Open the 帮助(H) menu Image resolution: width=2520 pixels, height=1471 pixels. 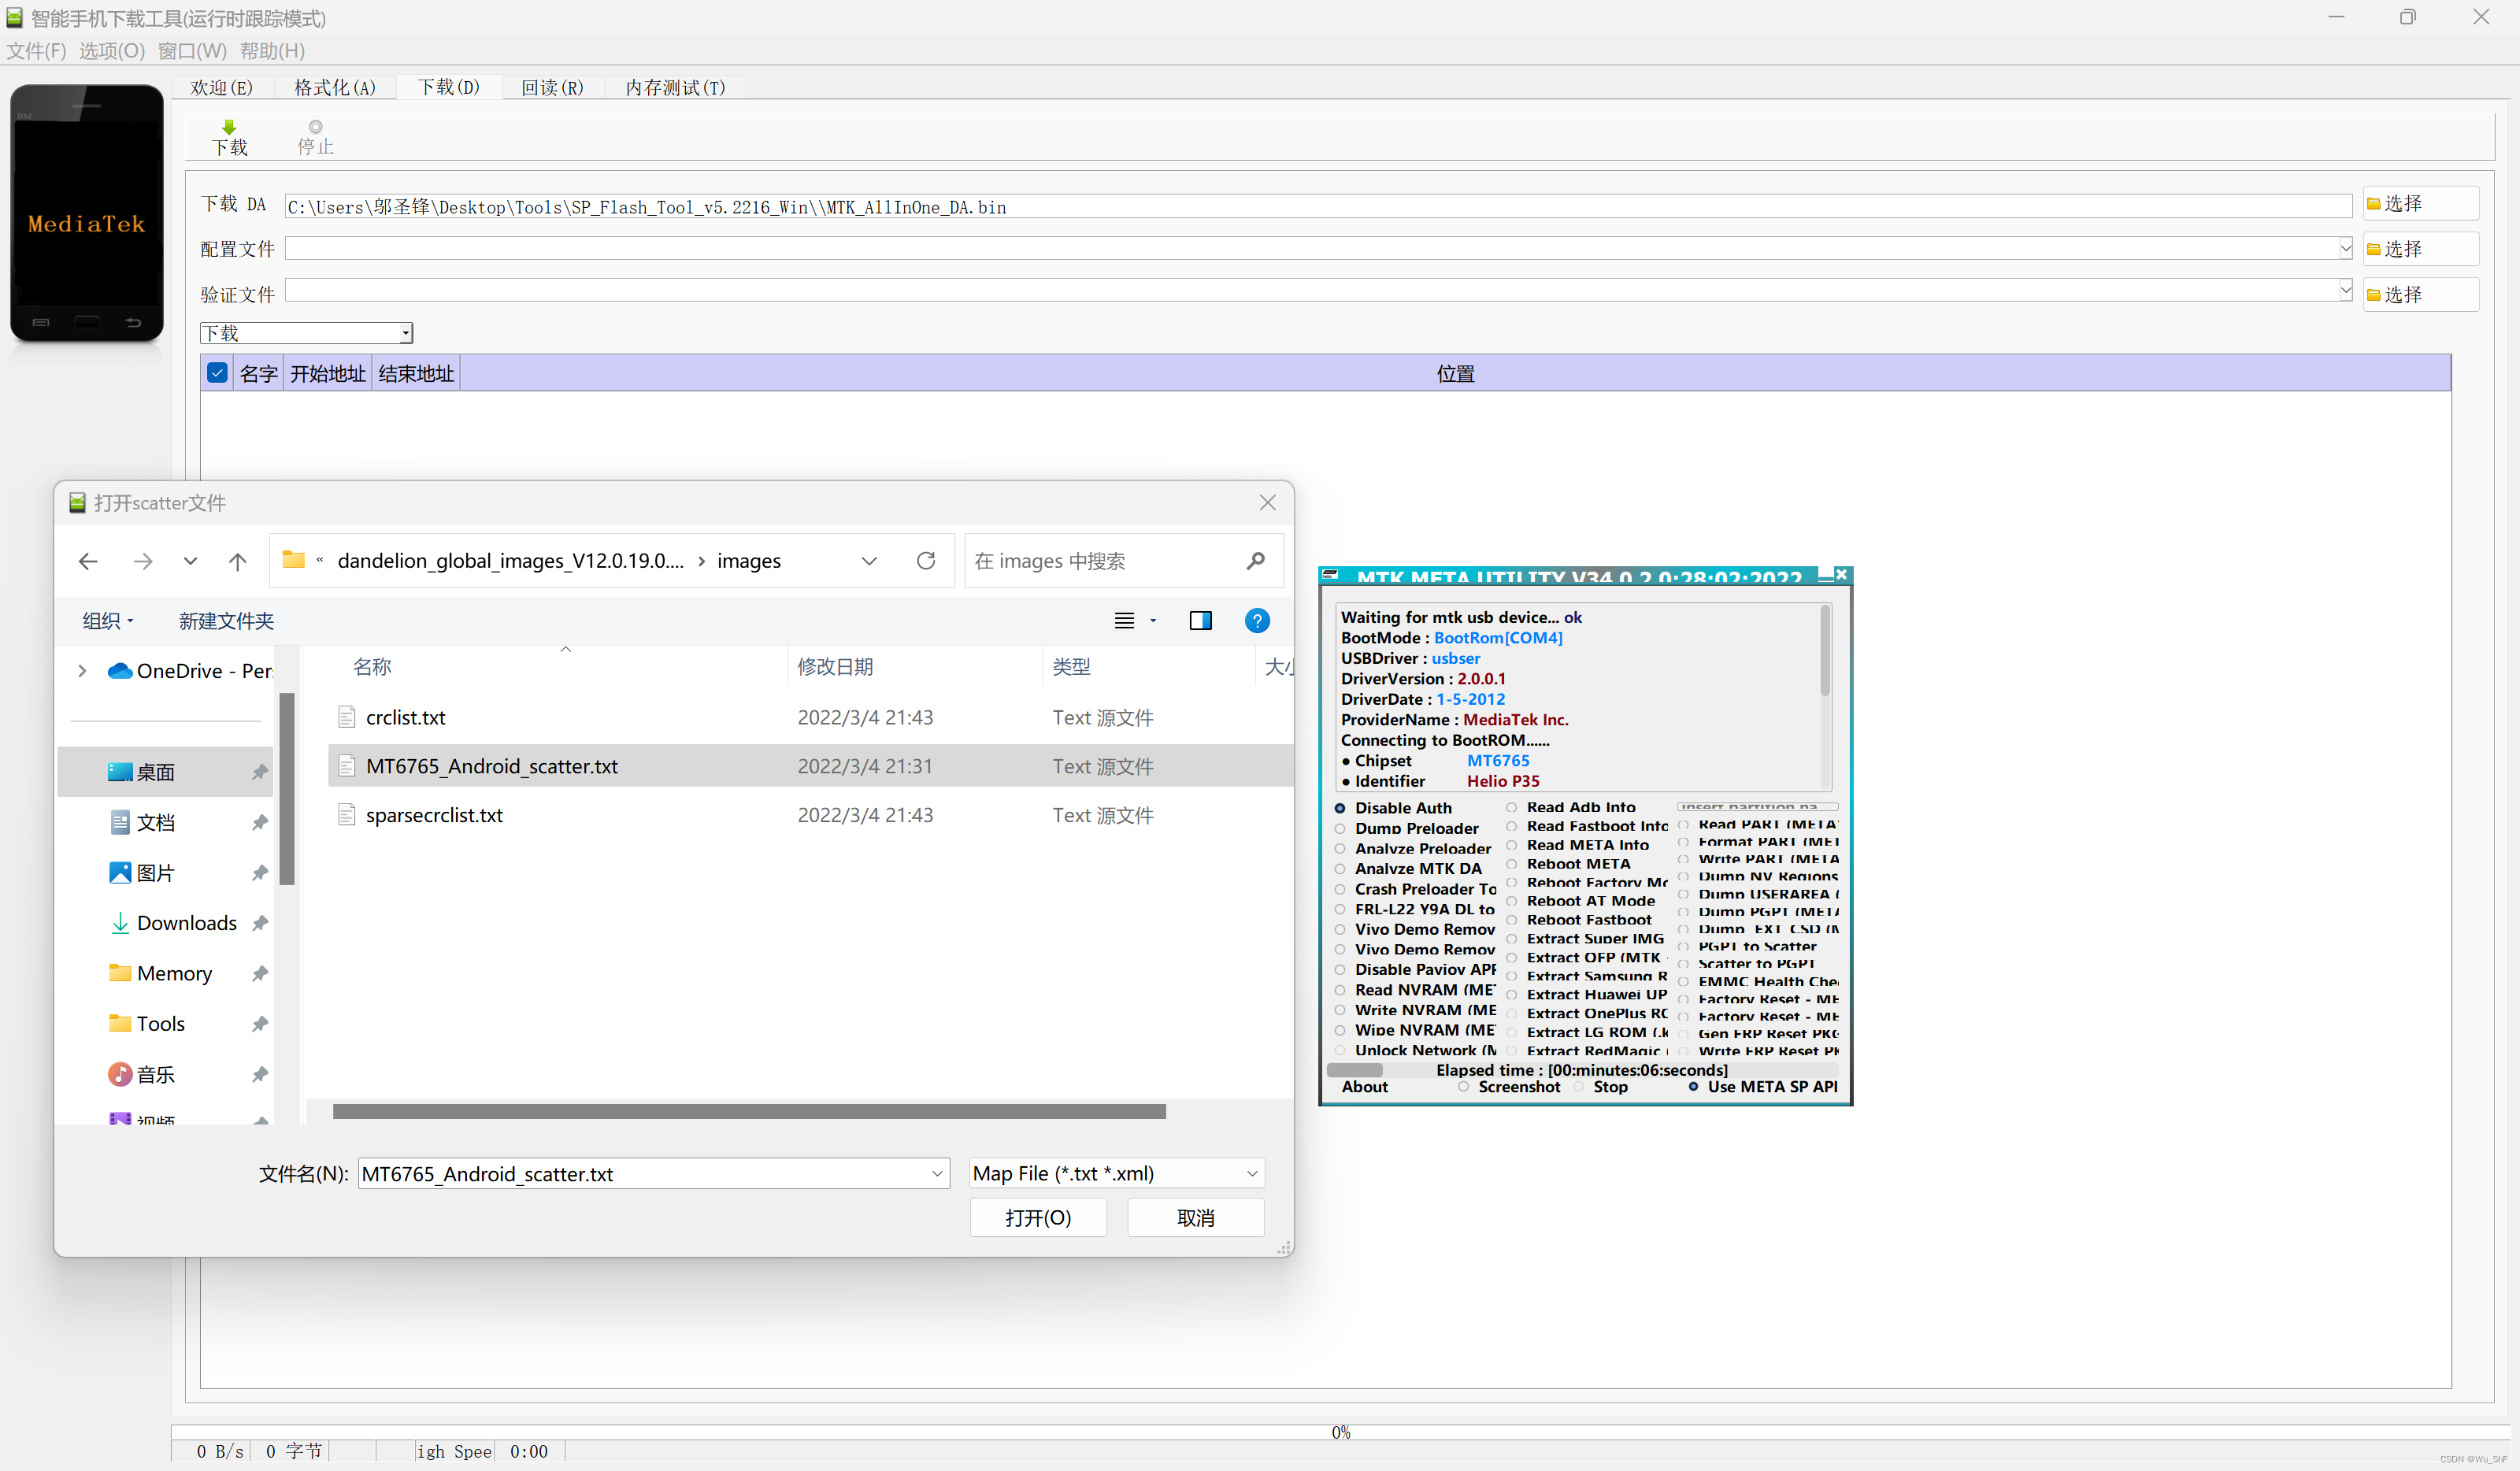272,51
